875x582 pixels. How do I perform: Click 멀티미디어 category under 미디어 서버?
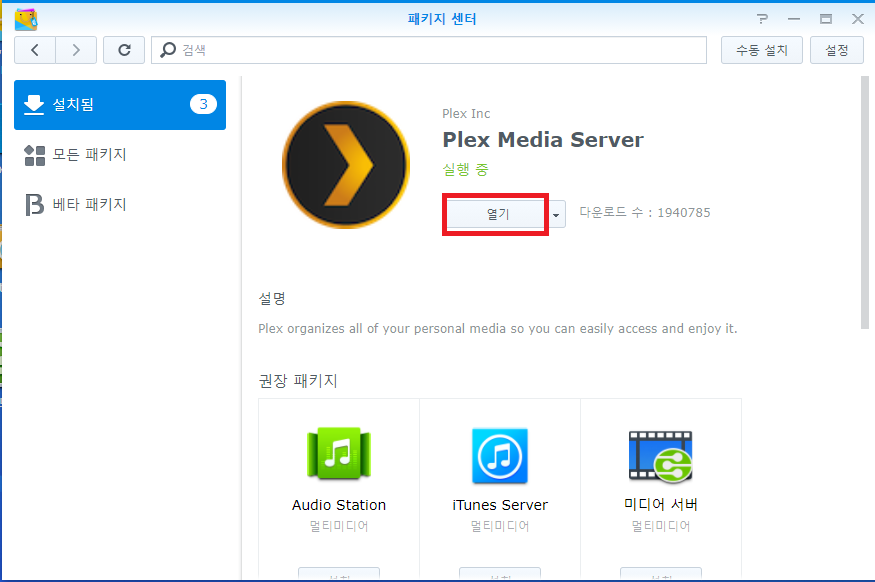coord(661,526)
